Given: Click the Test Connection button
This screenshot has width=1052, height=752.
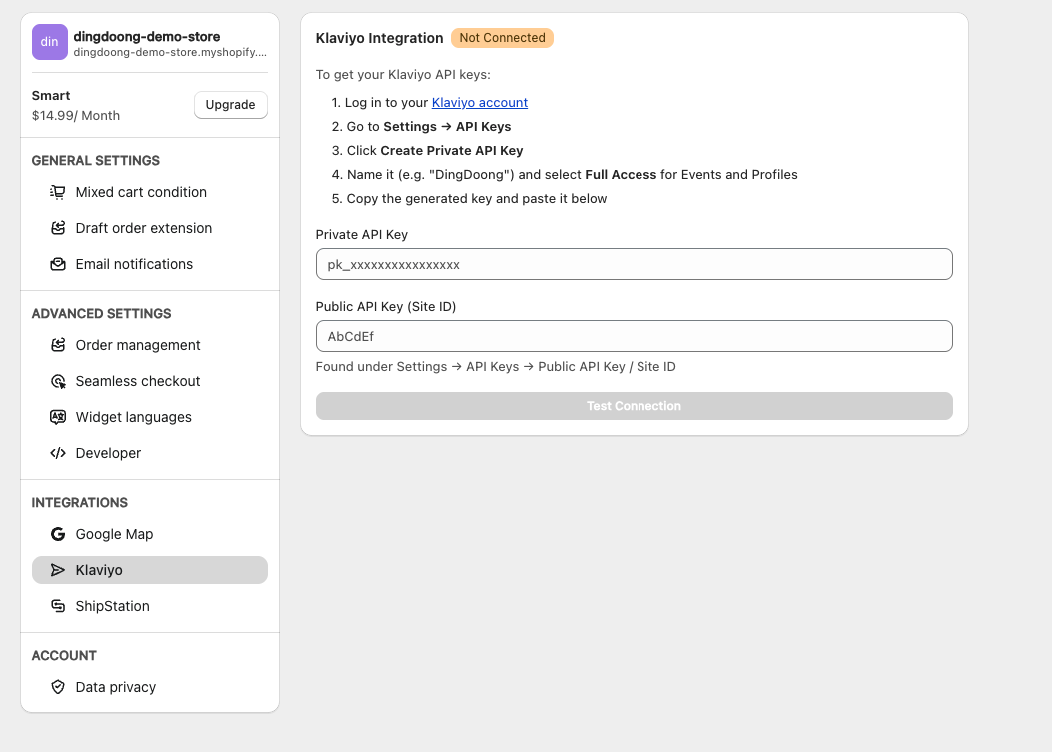Looking at the screenshot, I should coord(634,406).
